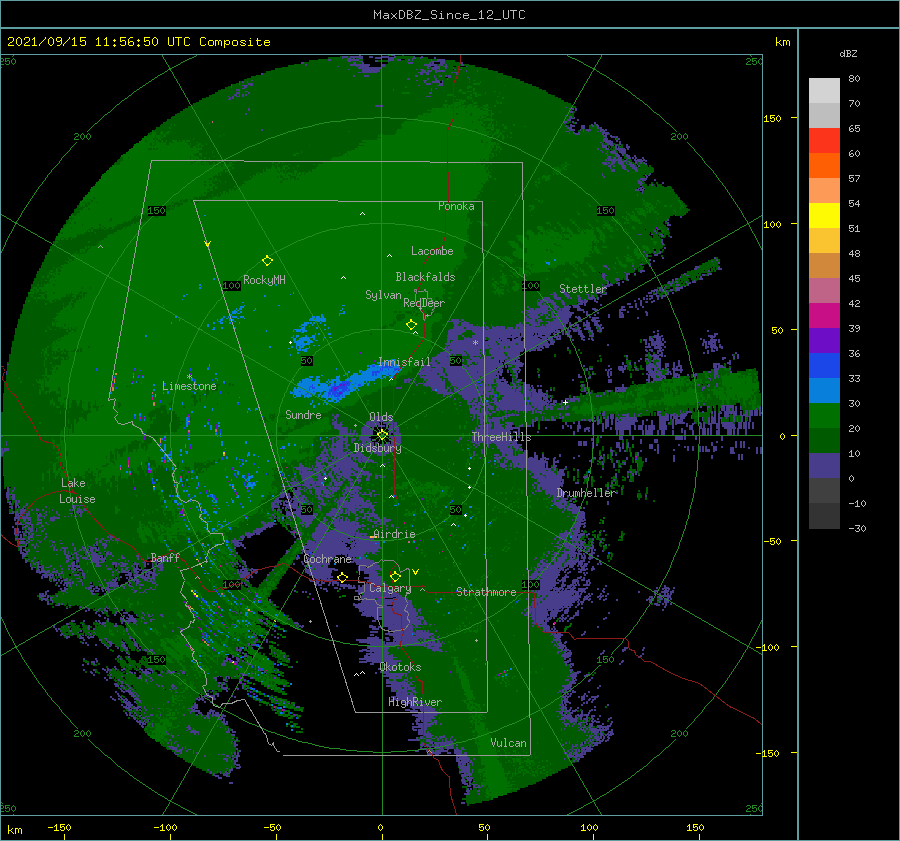Click the dBZ legend heading
The image size is (900, 841).
click(x=848, y=54)
